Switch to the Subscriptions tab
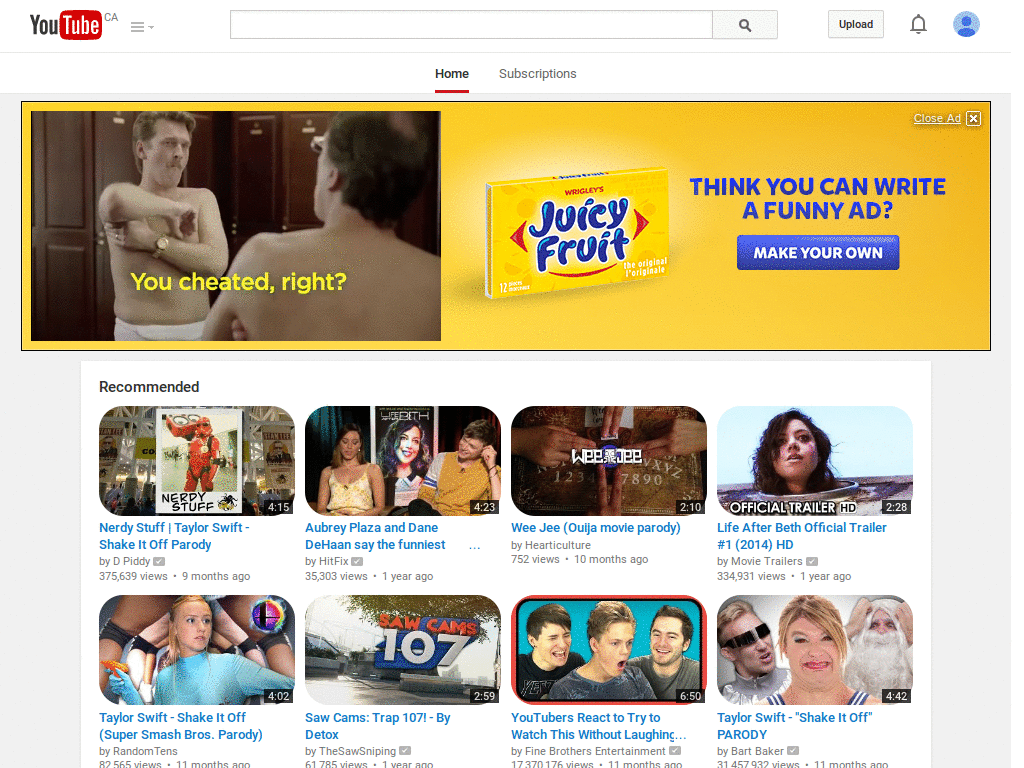This screenshot has height=768, width=1024. click(537, 74)
